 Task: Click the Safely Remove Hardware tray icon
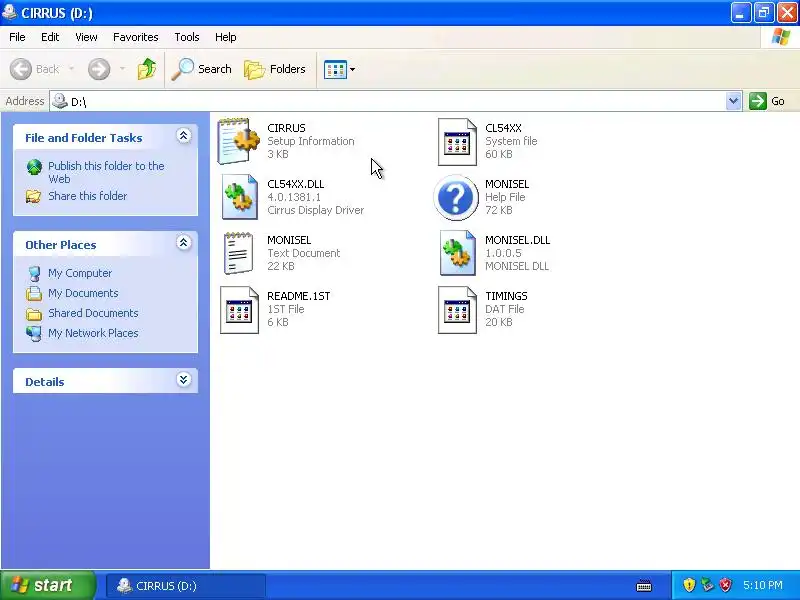tap(708, 585)
